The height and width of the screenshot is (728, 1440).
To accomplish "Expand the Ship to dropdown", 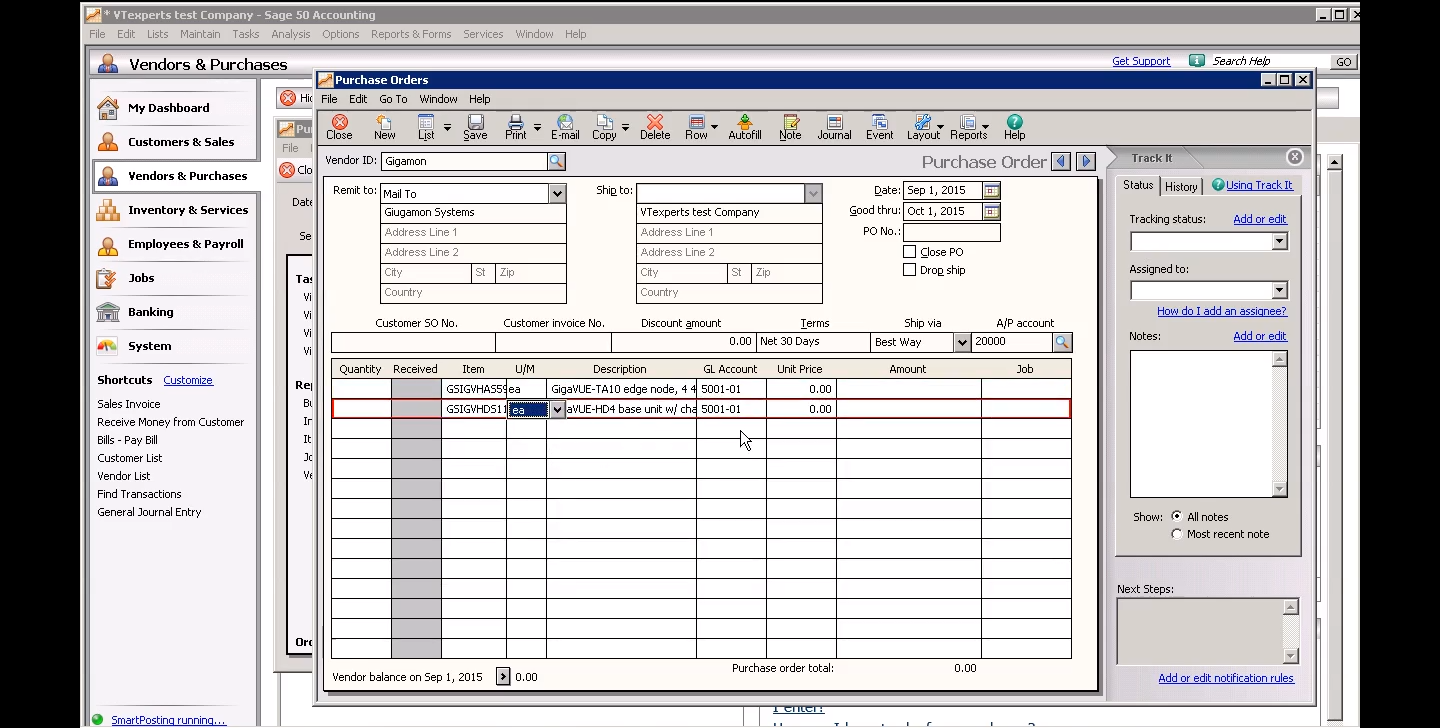I will [813, 193].
